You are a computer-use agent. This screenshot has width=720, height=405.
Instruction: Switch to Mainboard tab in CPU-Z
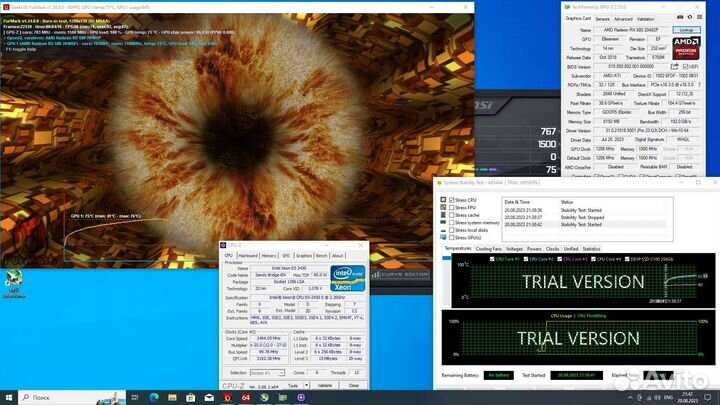point(248,256)
